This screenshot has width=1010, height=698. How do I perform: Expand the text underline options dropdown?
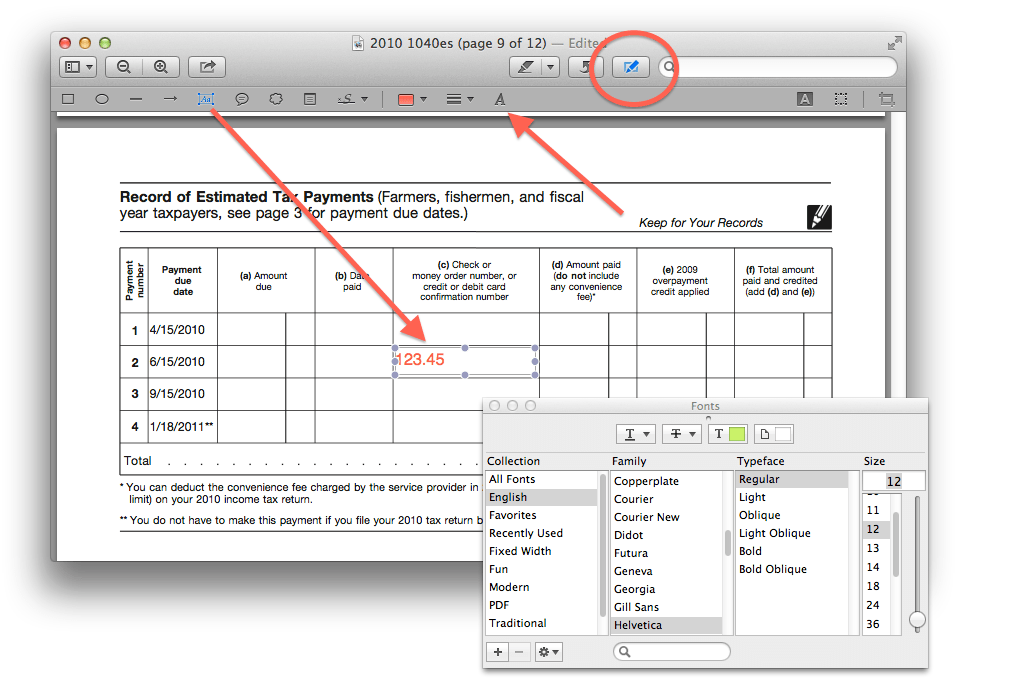(636, 434)
